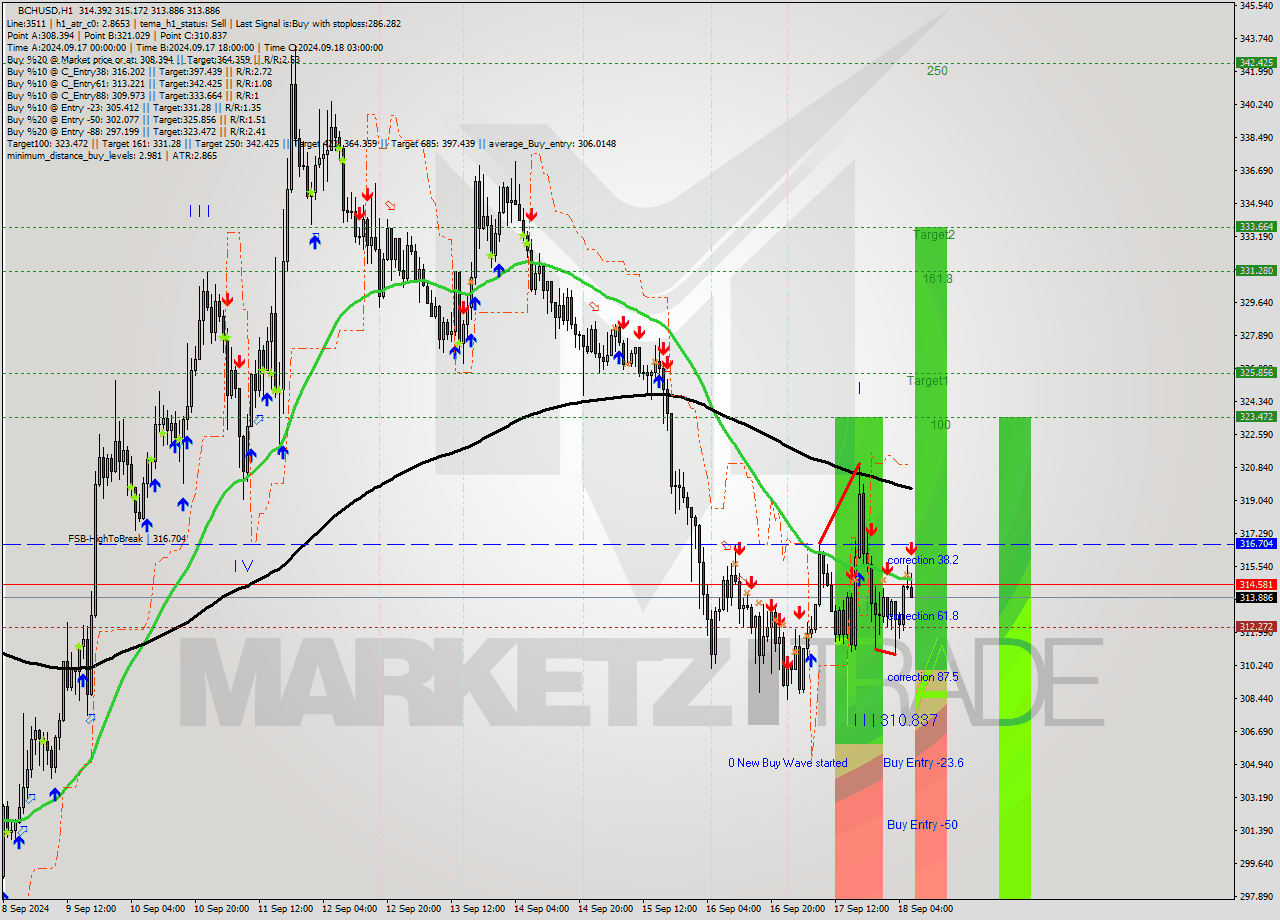
Task: Click the '14 Sep 04:00' time axis label
Action: pos(542,909)
